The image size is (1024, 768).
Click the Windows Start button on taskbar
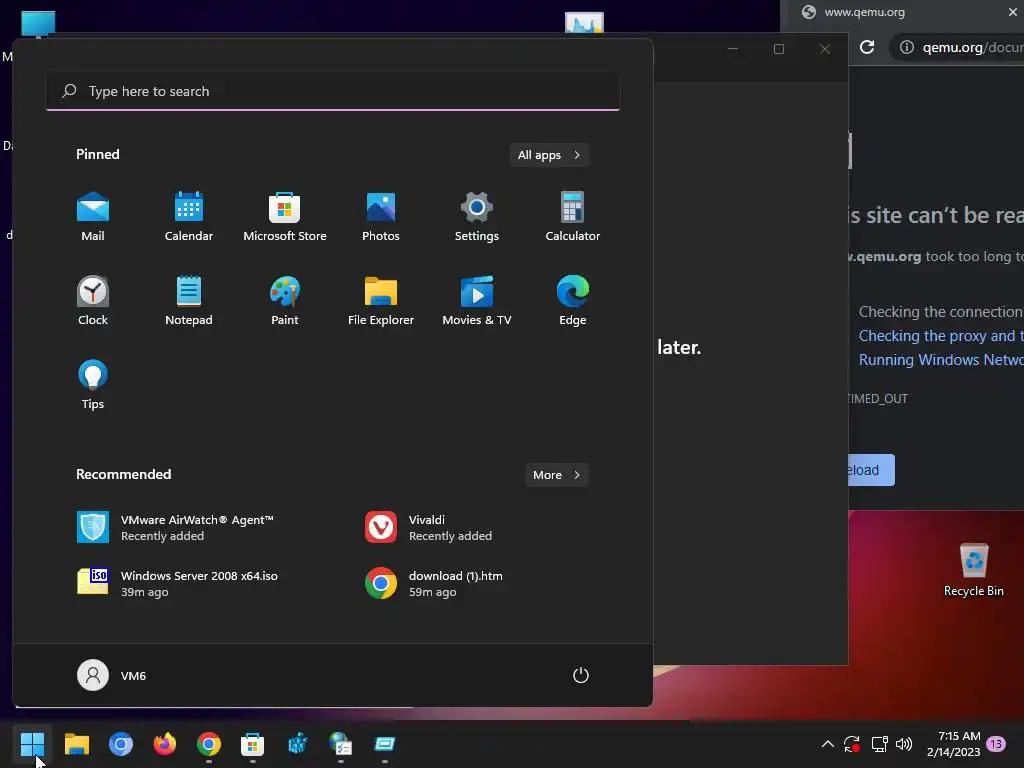pyautogui.click(x=32, y=744)
